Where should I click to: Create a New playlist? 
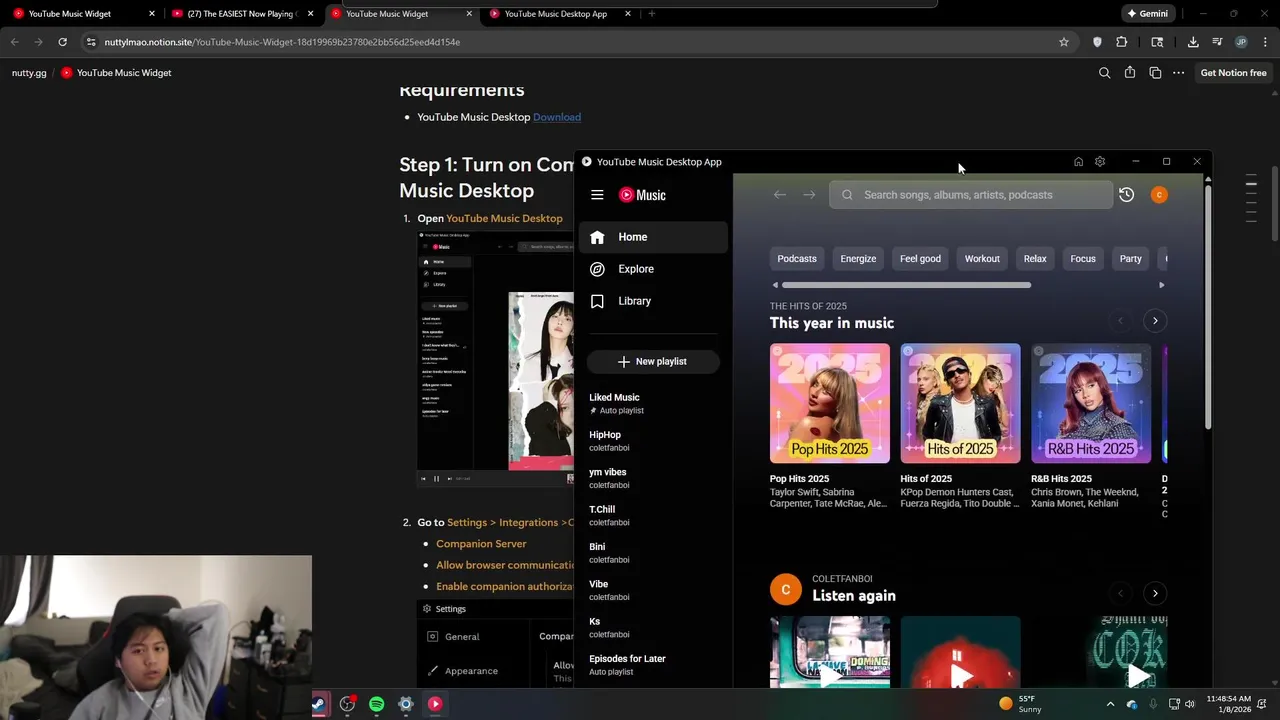(653, 361)
